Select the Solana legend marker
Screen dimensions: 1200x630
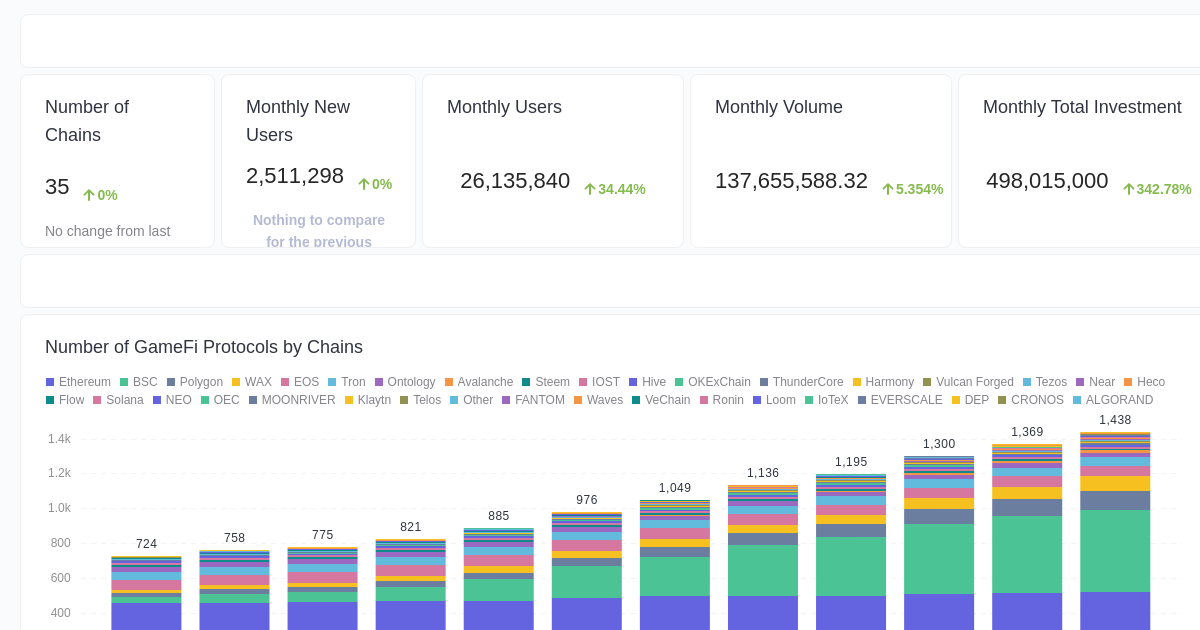coord(96,400)
